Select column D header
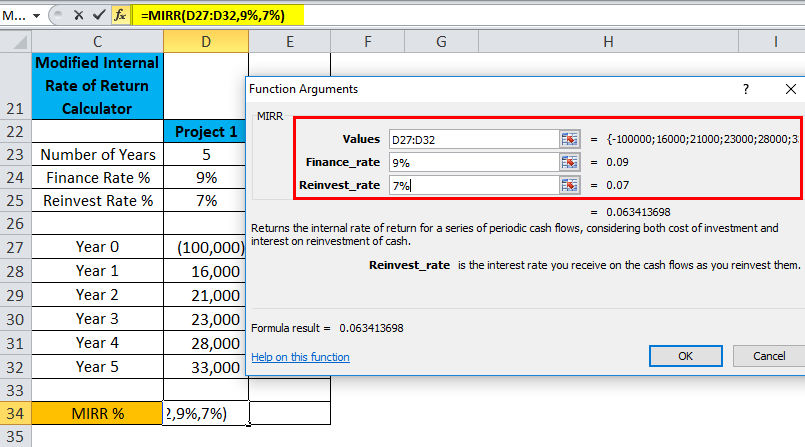Viewport: 805px width, 447px height. [x=206, y=42]
